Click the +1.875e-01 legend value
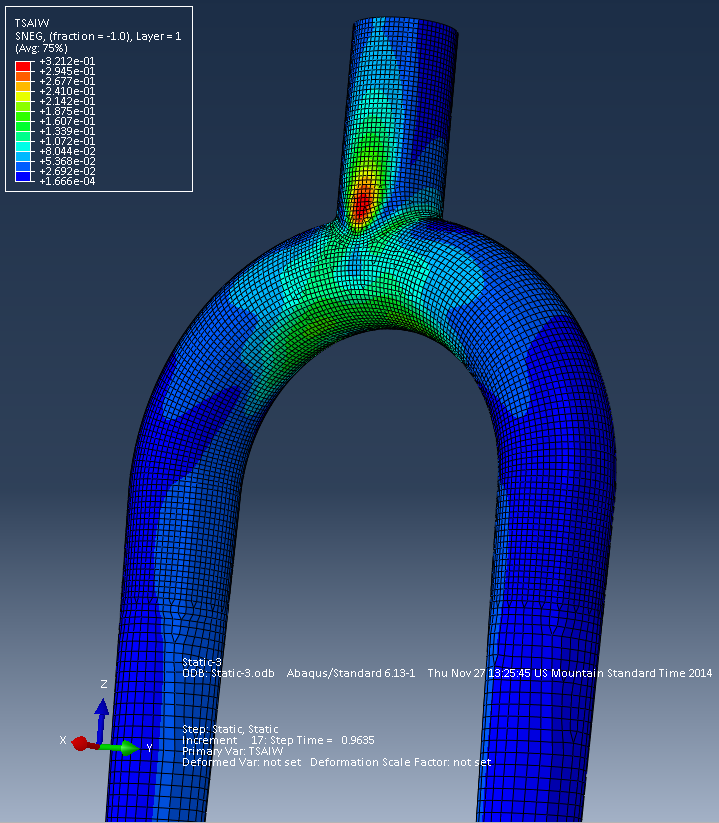The image size is (719, 823). click(x=67, y=111)
